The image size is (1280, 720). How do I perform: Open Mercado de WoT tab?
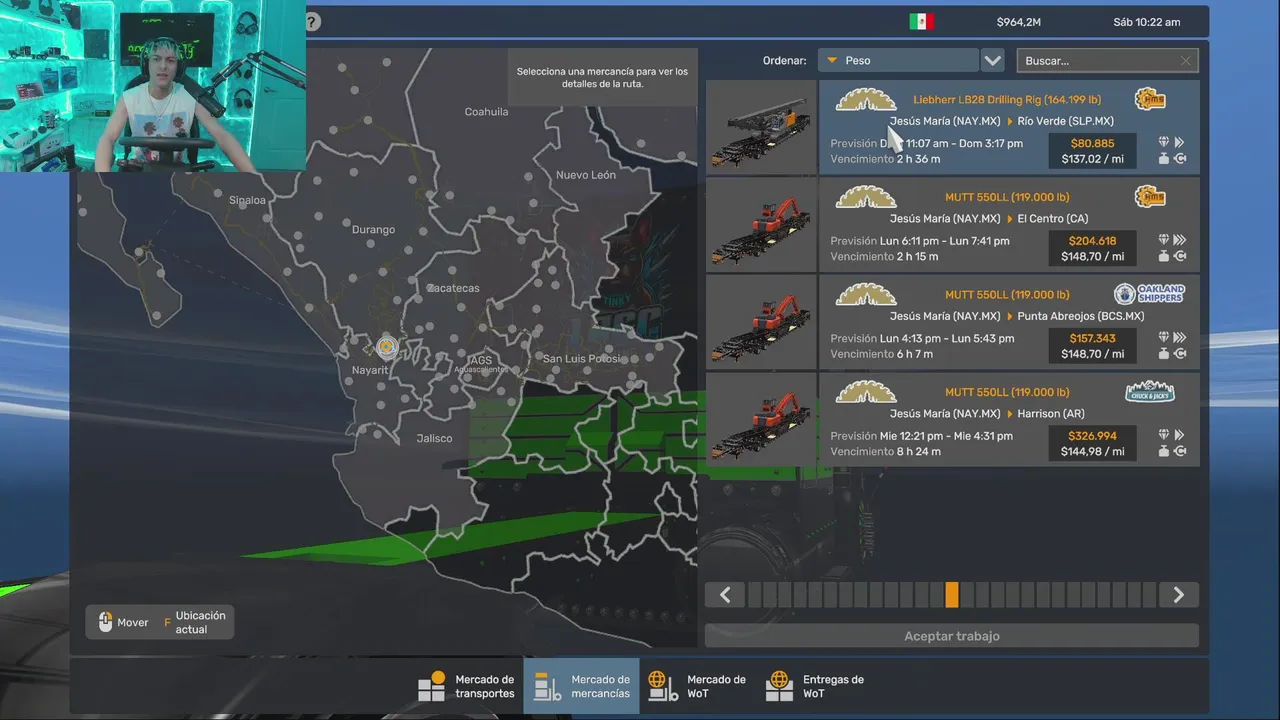pos(697,686)
